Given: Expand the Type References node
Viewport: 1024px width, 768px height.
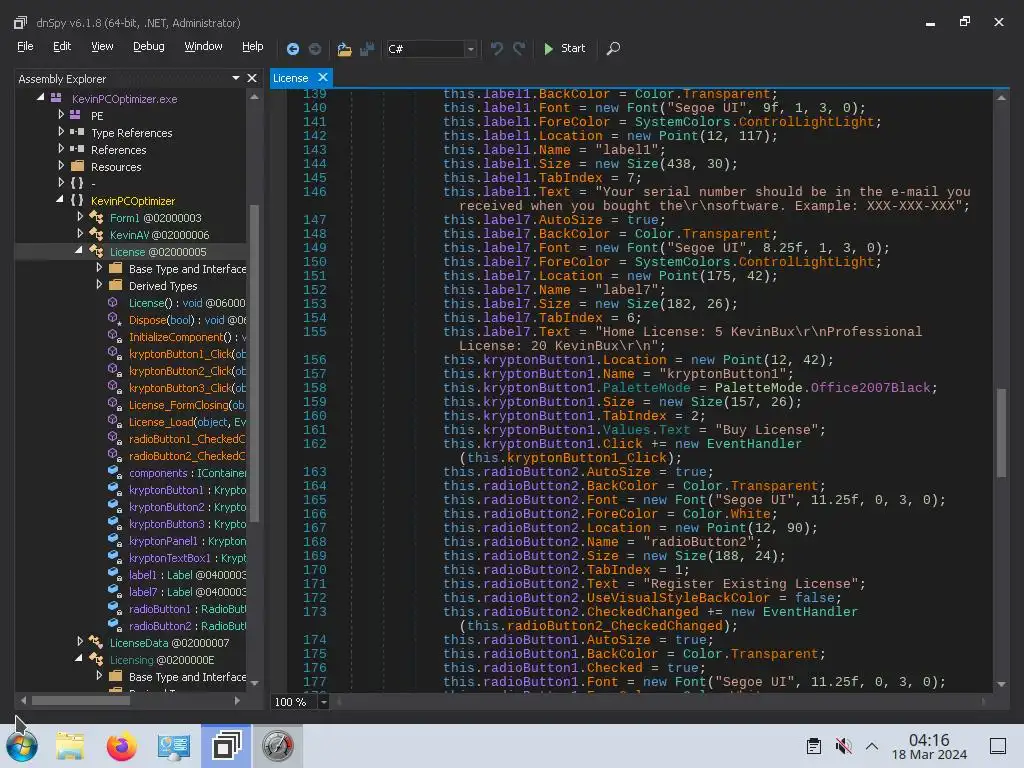Looking at the screenshot, I should (61, 131).
